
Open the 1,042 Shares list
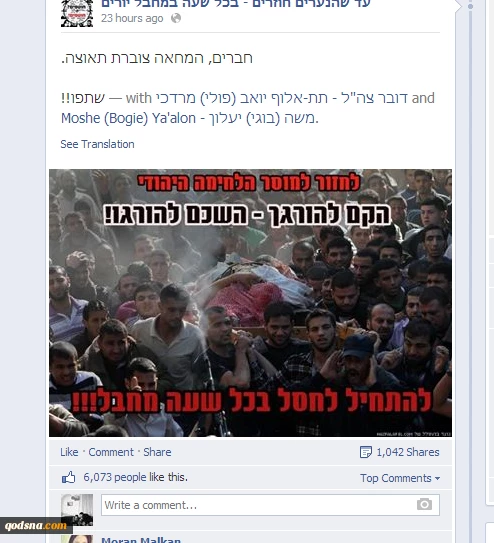(408, 452)
